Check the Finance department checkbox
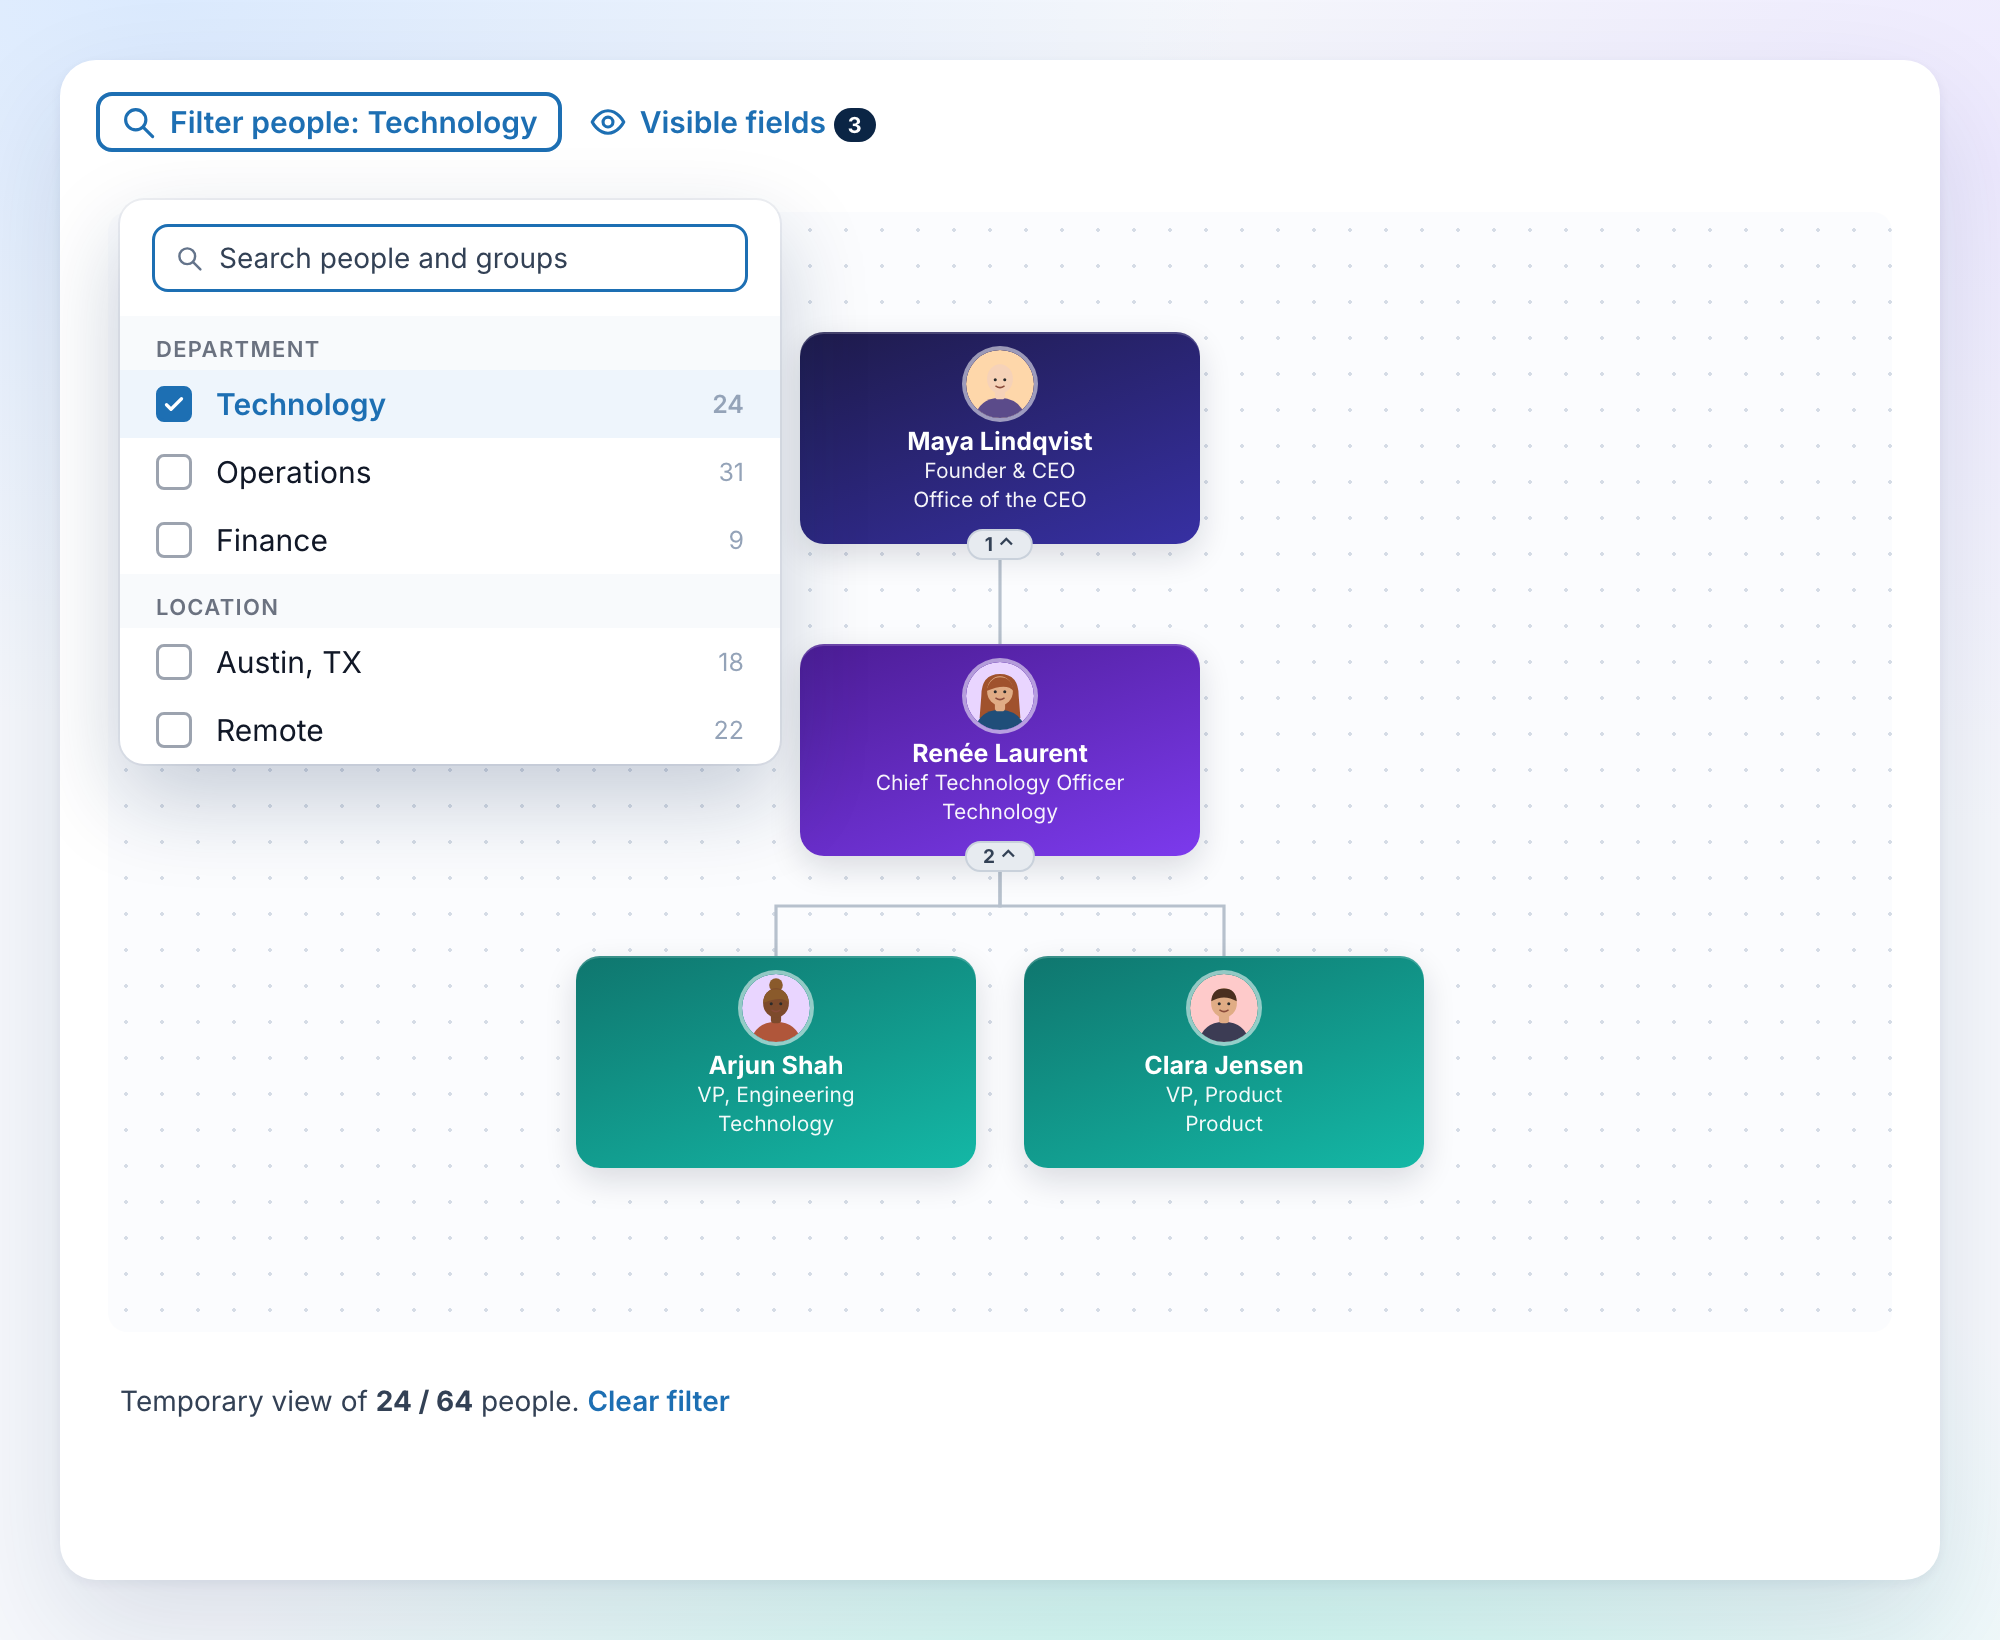 coord(174,540)
